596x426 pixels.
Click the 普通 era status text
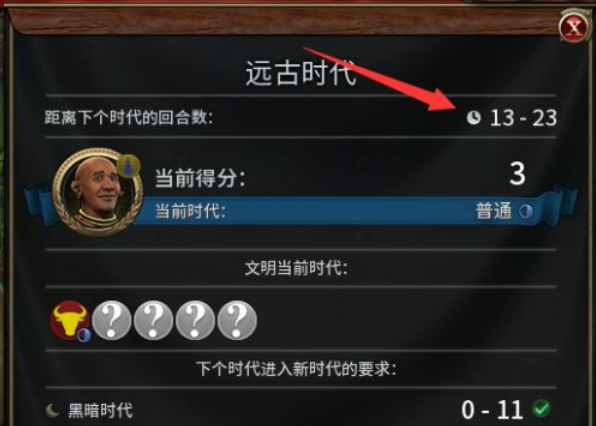[494, 211]
